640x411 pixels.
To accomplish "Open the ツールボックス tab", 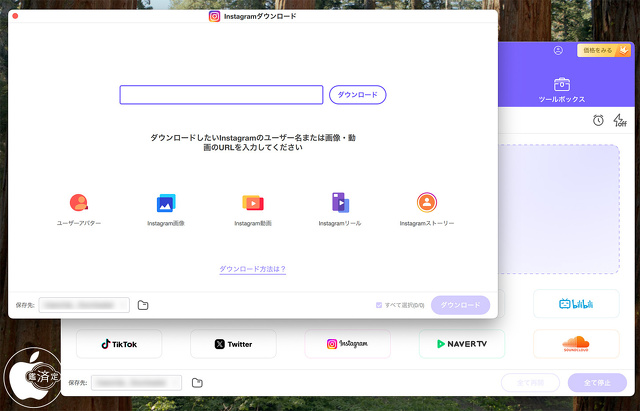I will point(561,89).
